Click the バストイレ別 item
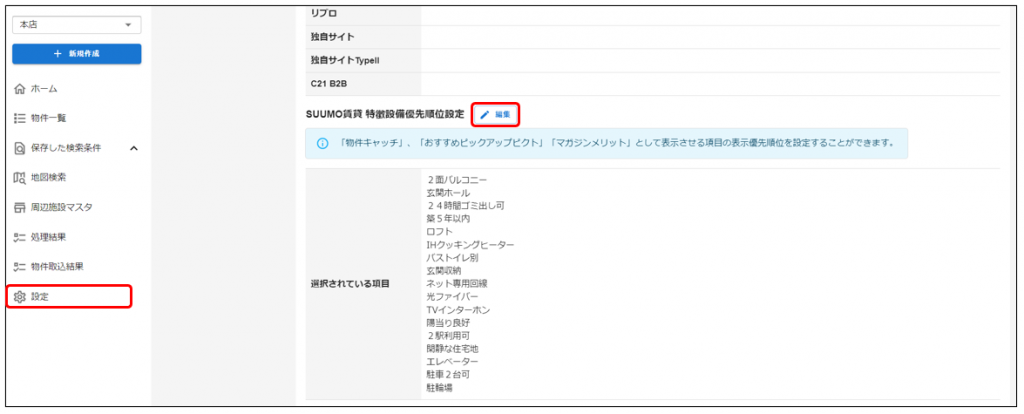The width and height of the screenshot is (1024, 414). coord(452,258)
